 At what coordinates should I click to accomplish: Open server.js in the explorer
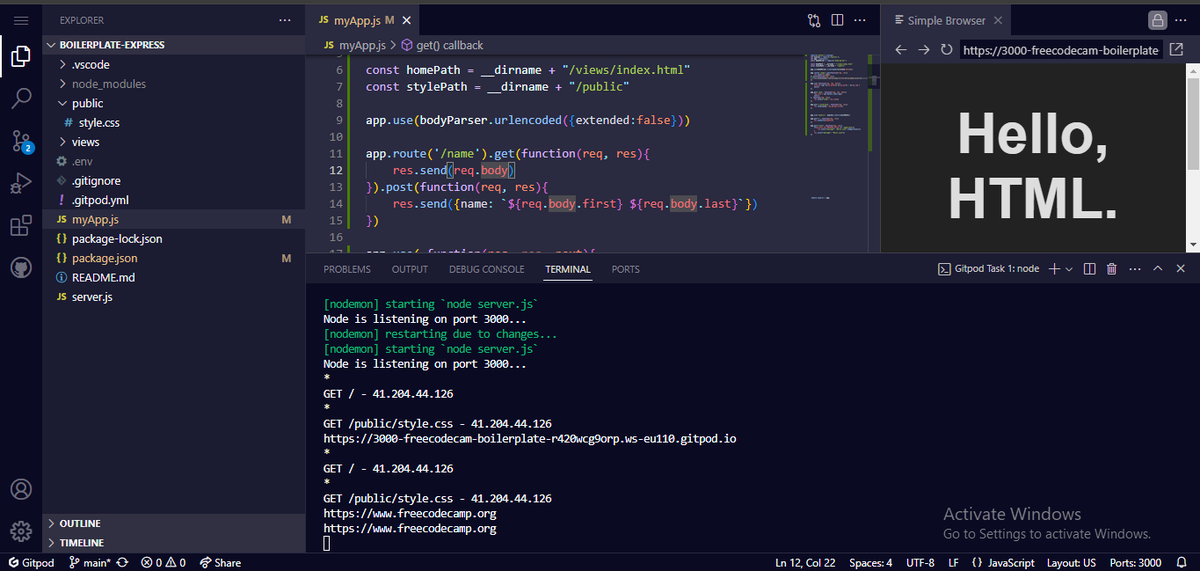(x=173, y=297)
